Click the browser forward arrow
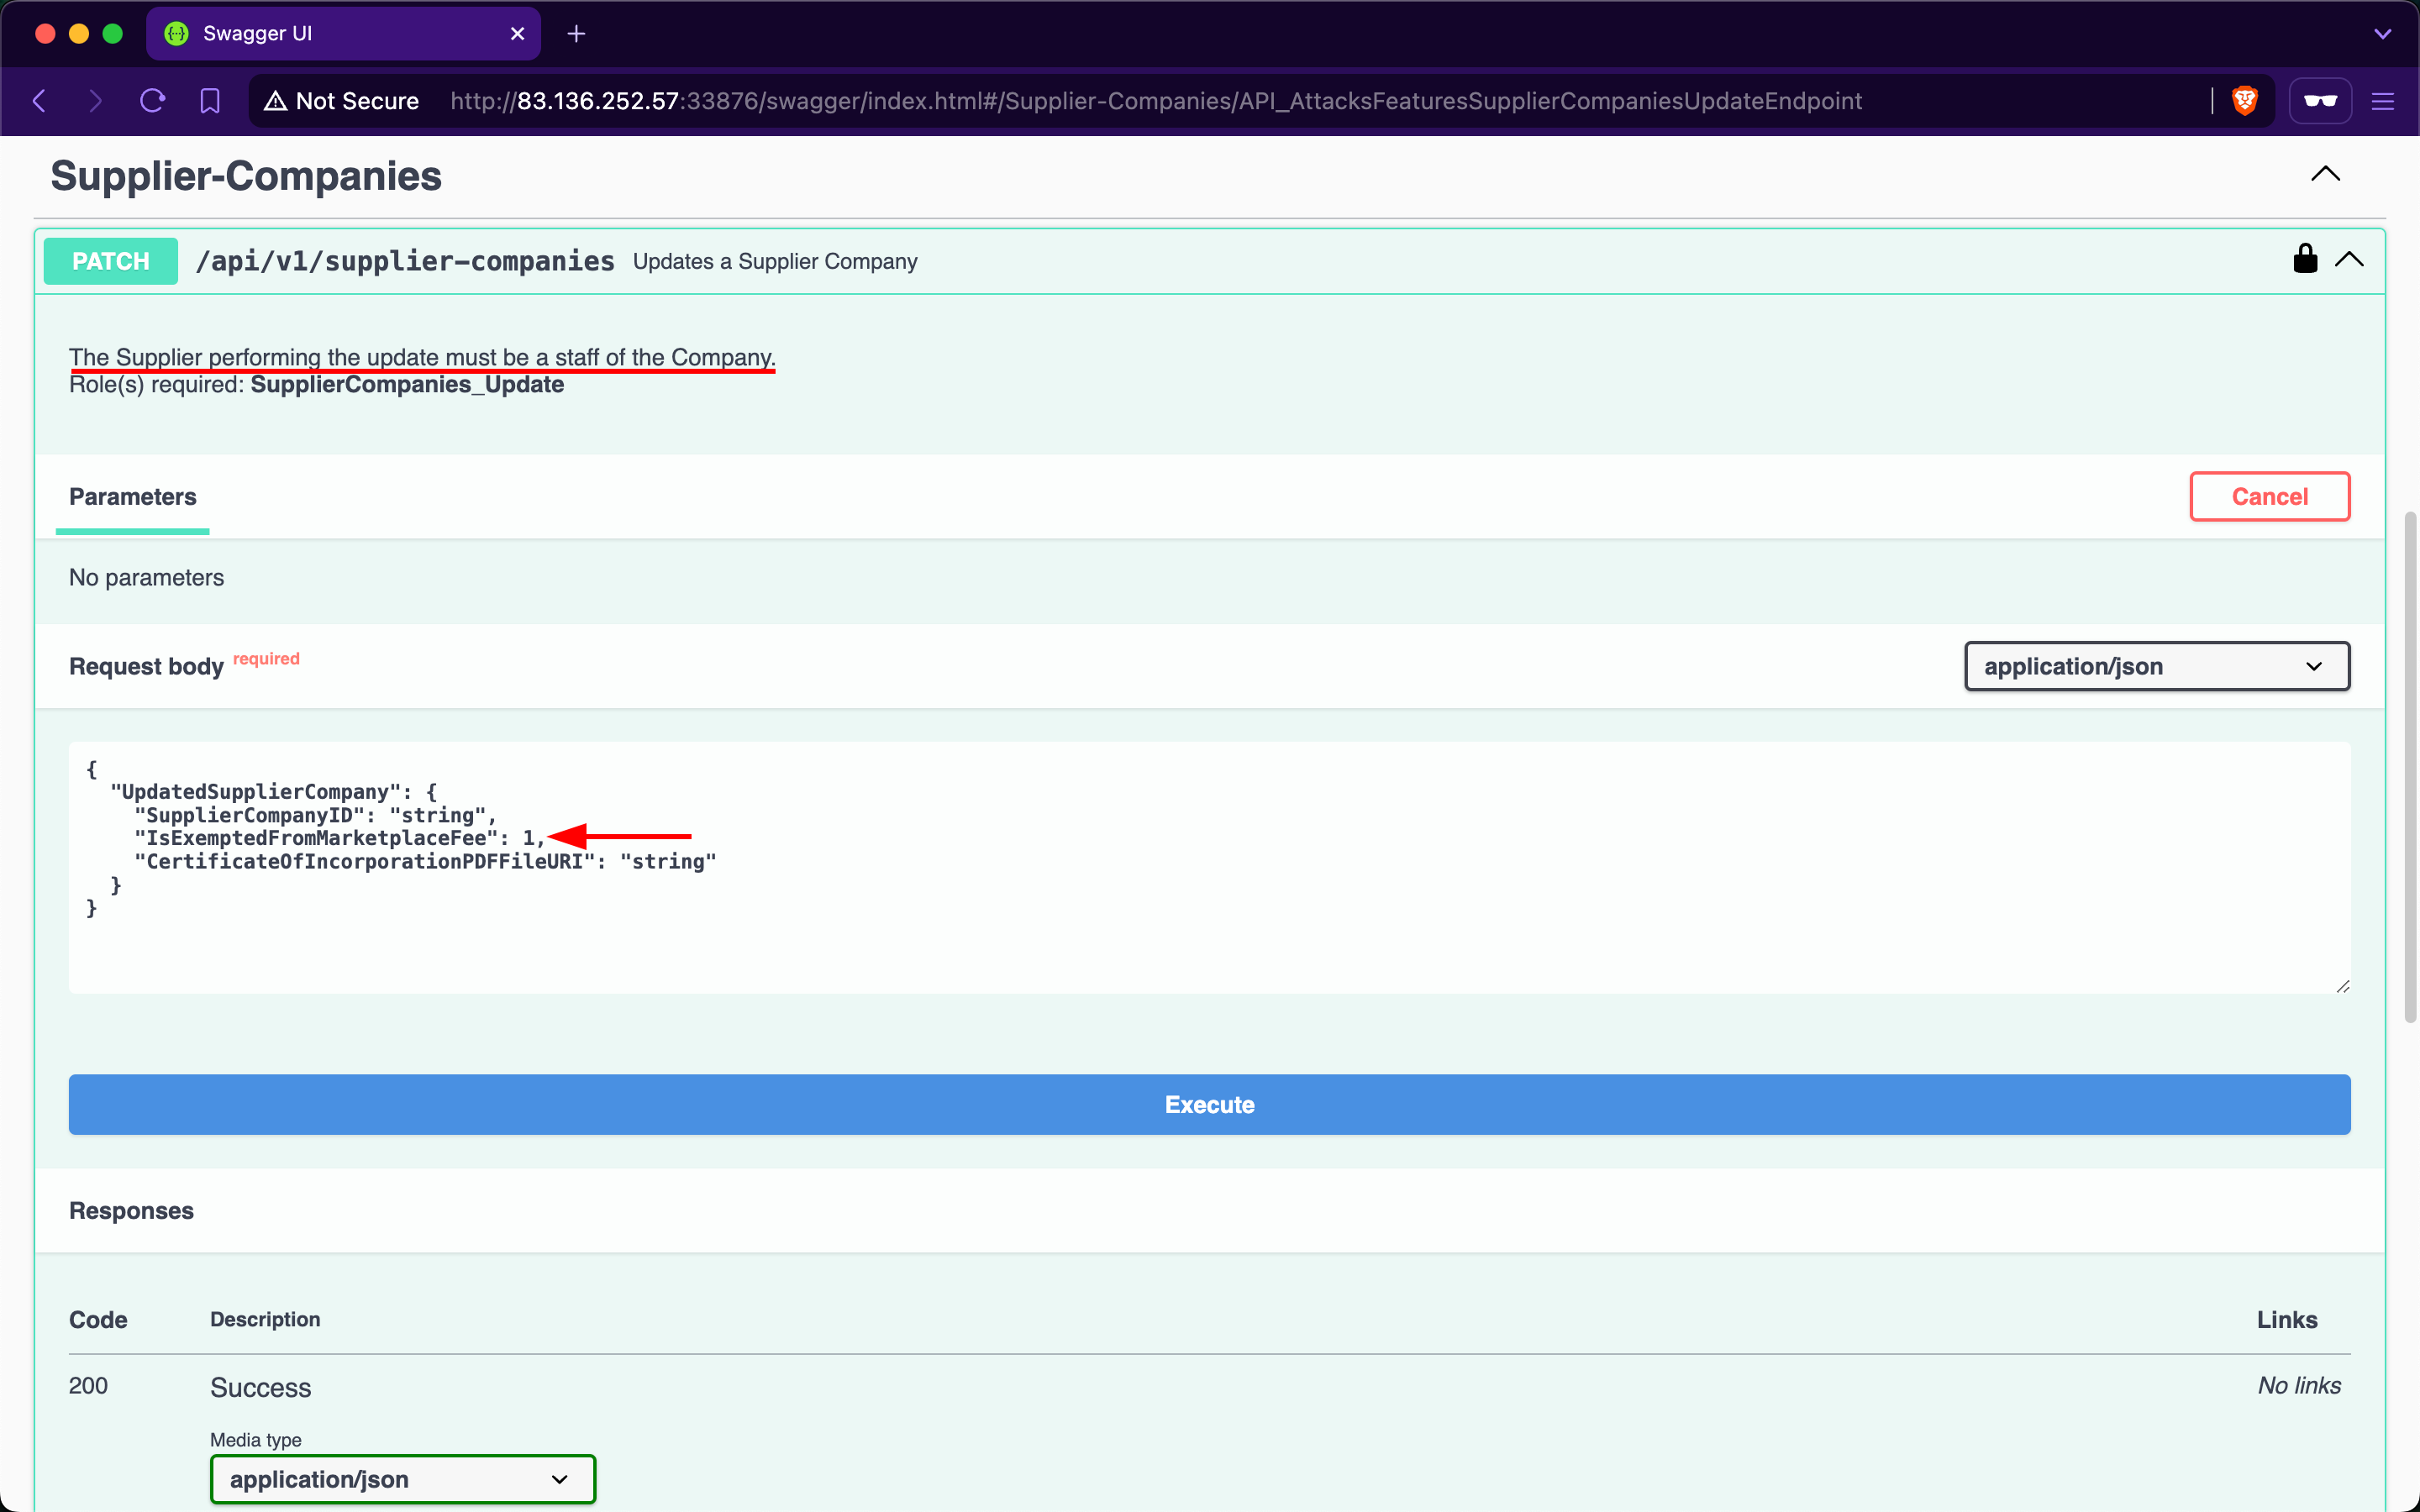This screenshot has height=1512, width=2420. click(x=95, y=101)
